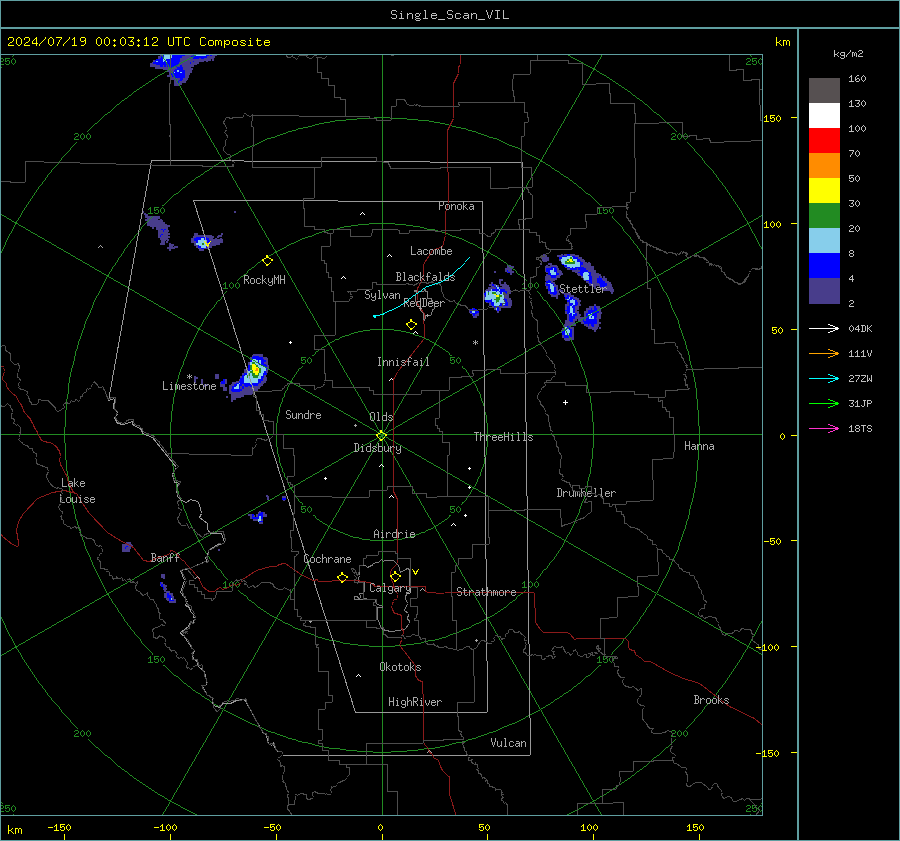The width and height of the screenshot is (900, 841).
Task: Click the Single_Scan_VIL title text
Action: (449, 15)
